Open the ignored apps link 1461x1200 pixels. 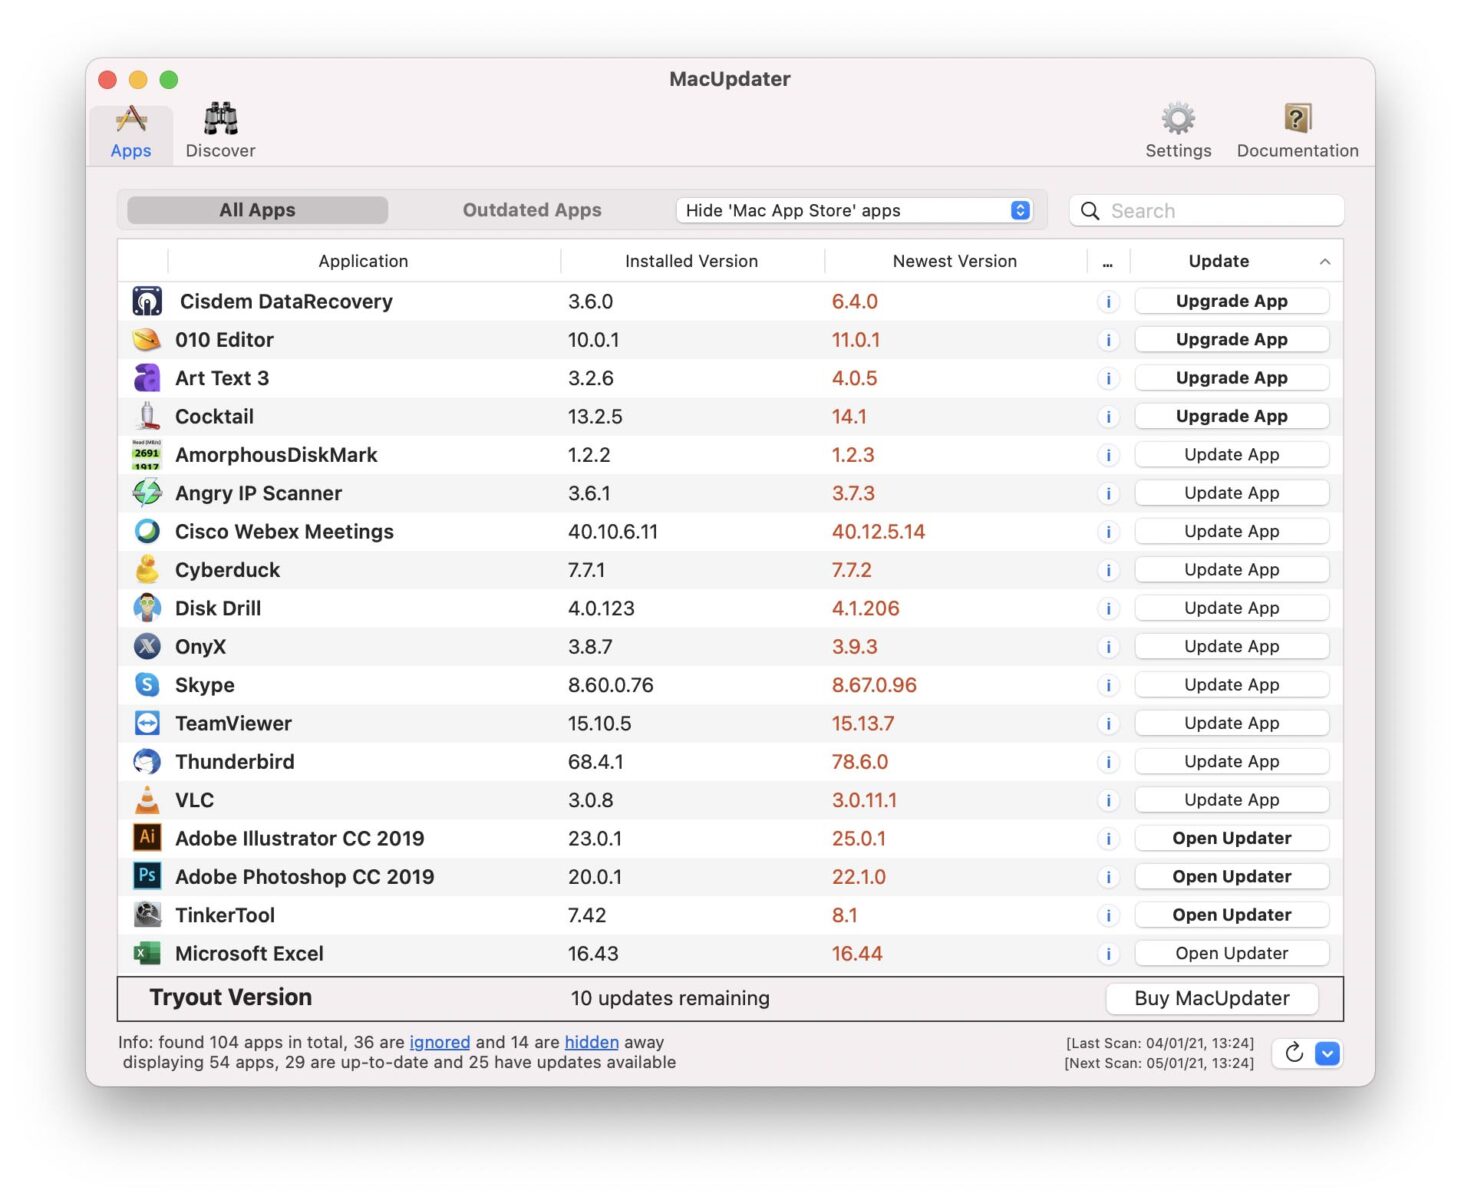[x=439, y=1042]
